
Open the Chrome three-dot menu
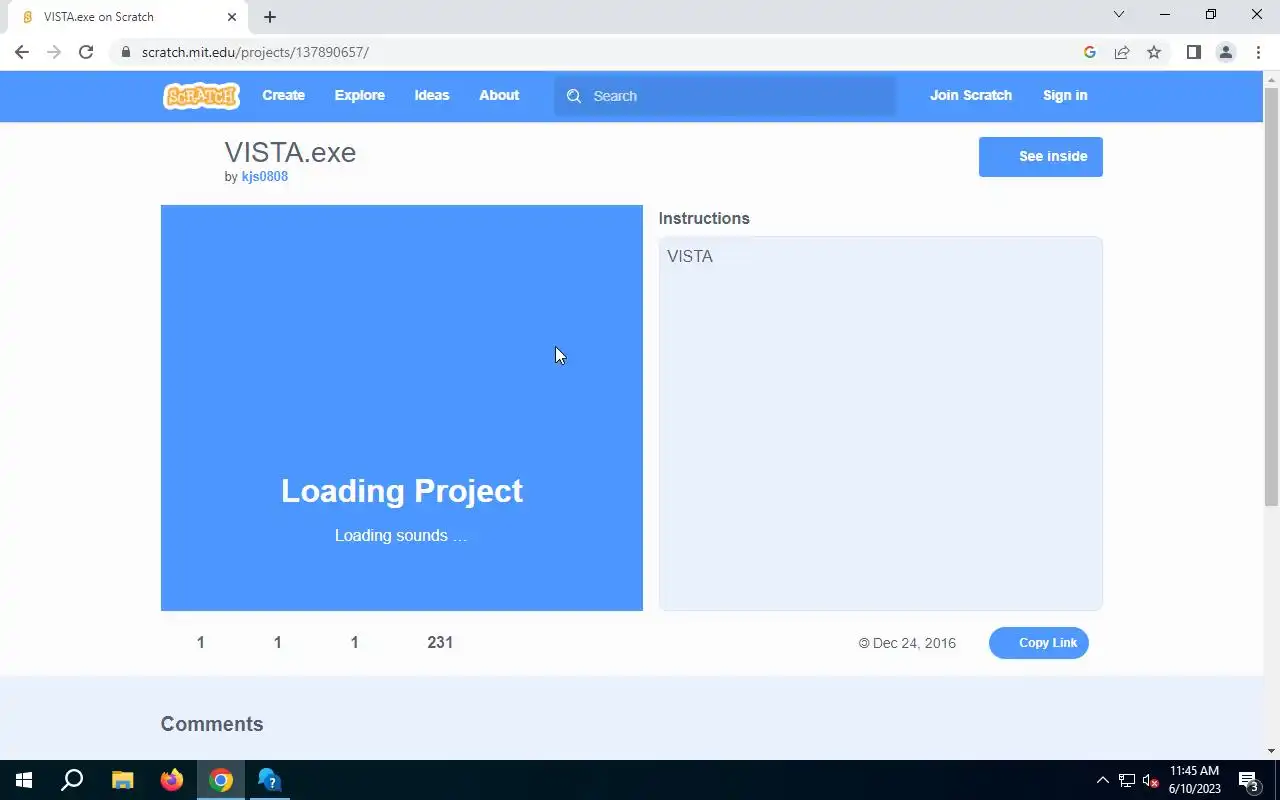click(1258, 52)
